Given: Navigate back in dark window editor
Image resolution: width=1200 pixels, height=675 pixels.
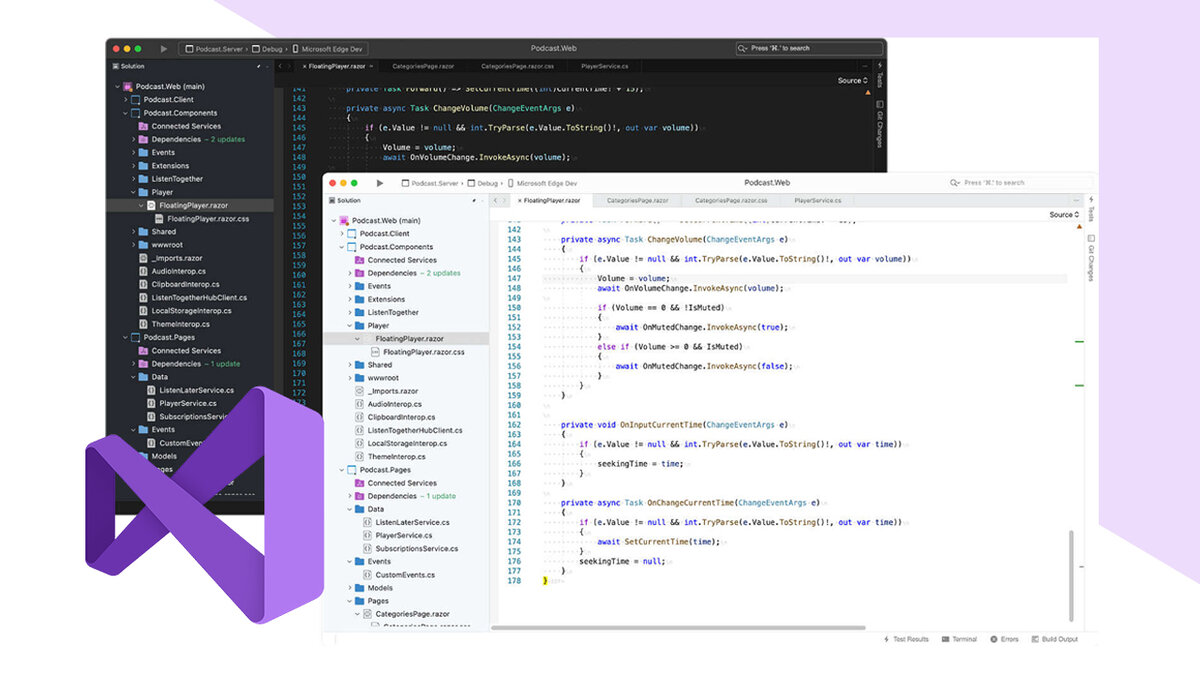Looking at the screenshot, I should coord(279,66).
